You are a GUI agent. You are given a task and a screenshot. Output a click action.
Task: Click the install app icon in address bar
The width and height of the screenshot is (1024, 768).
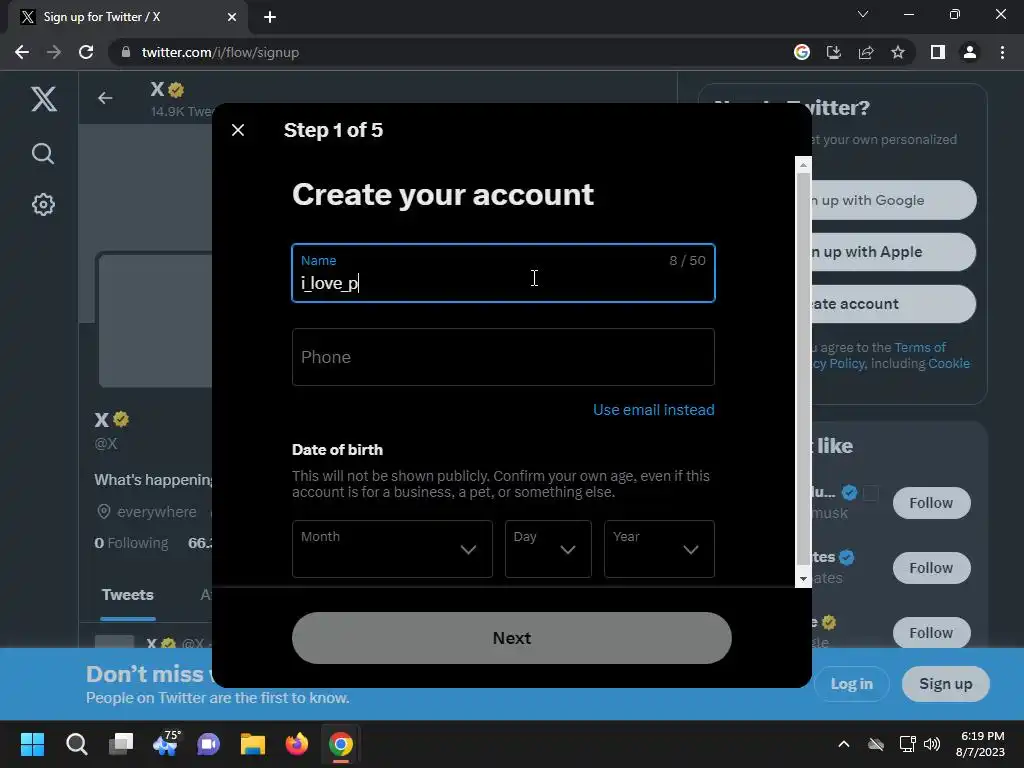(834, 52)
